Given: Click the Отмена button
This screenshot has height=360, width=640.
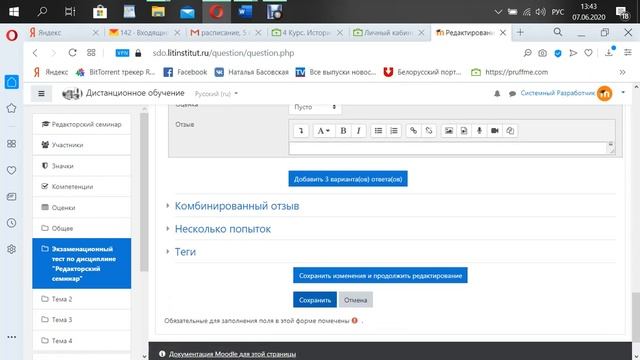Looking at the screenshot, I should click(x=356, y=300).
